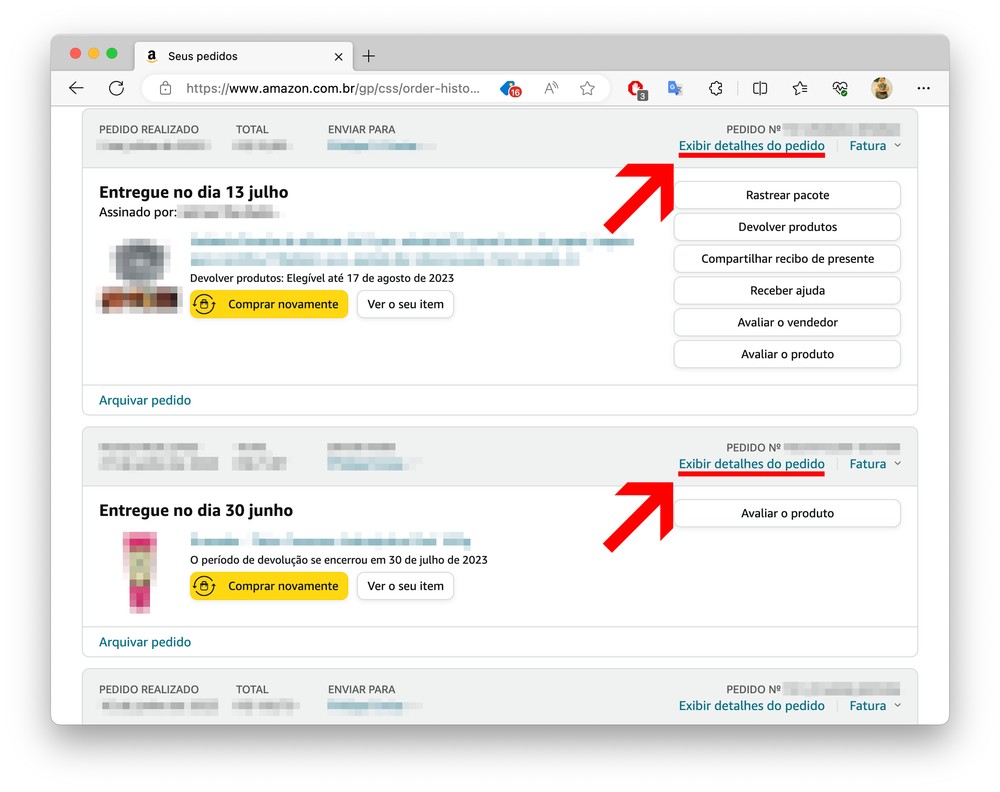Click Comprar novamente for July 13 order
This screenshot has width=1000, height=792.
269,304
